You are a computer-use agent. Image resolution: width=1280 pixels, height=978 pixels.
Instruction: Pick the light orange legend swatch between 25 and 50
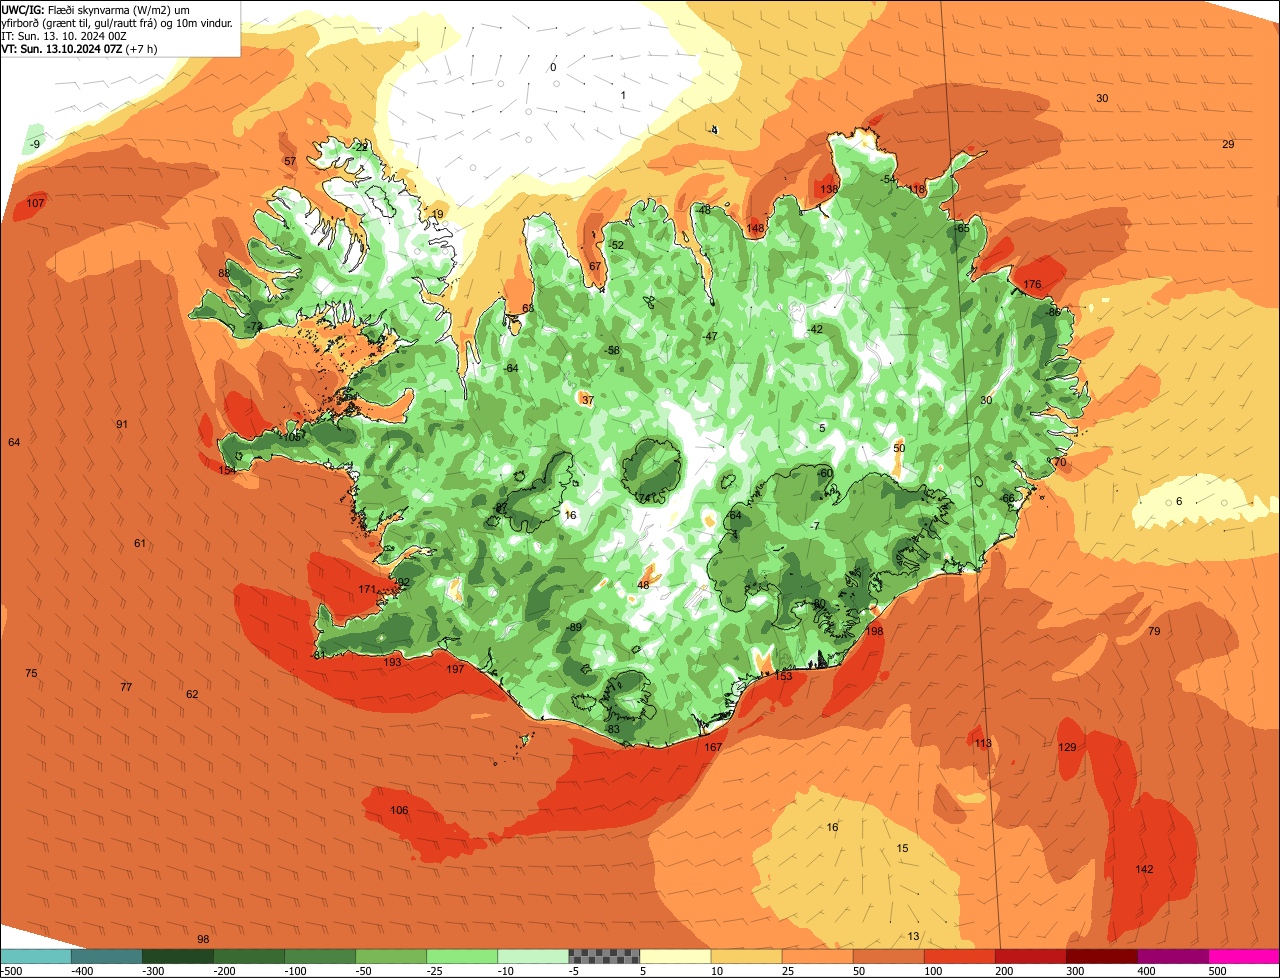[817, 956]
